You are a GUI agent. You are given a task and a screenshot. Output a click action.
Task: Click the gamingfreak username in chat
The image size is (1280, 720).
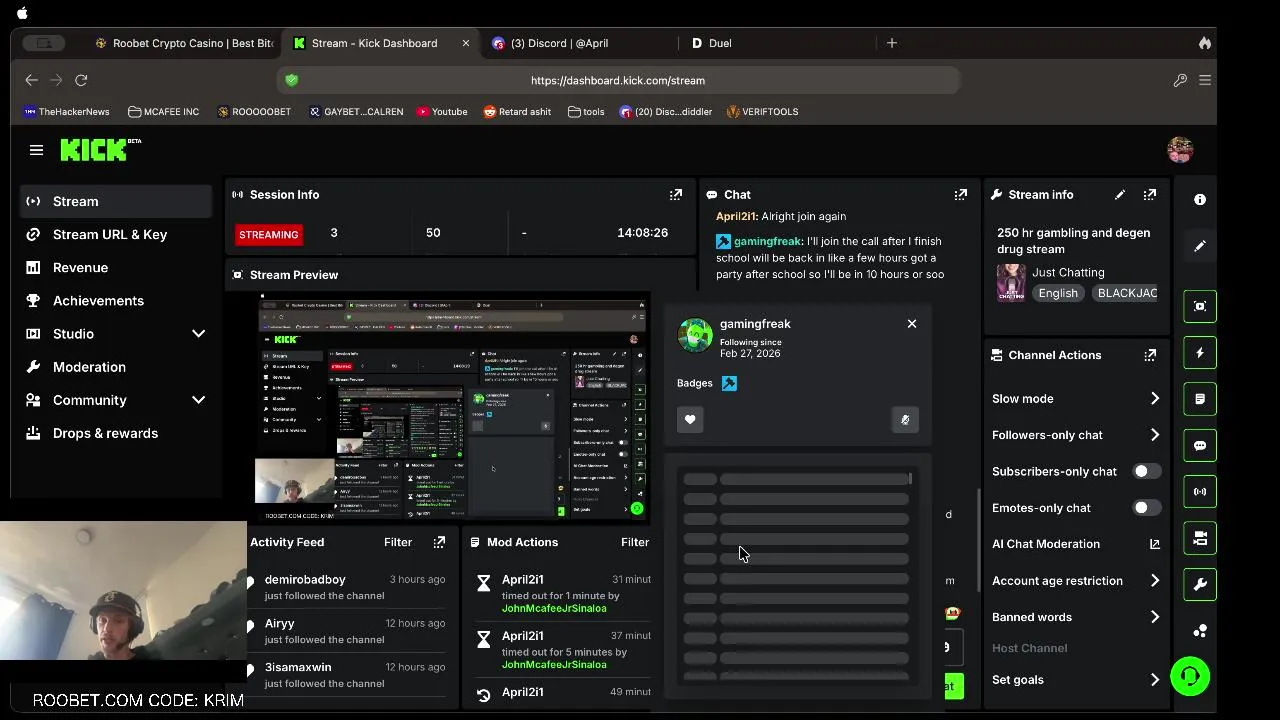(767, 241)
